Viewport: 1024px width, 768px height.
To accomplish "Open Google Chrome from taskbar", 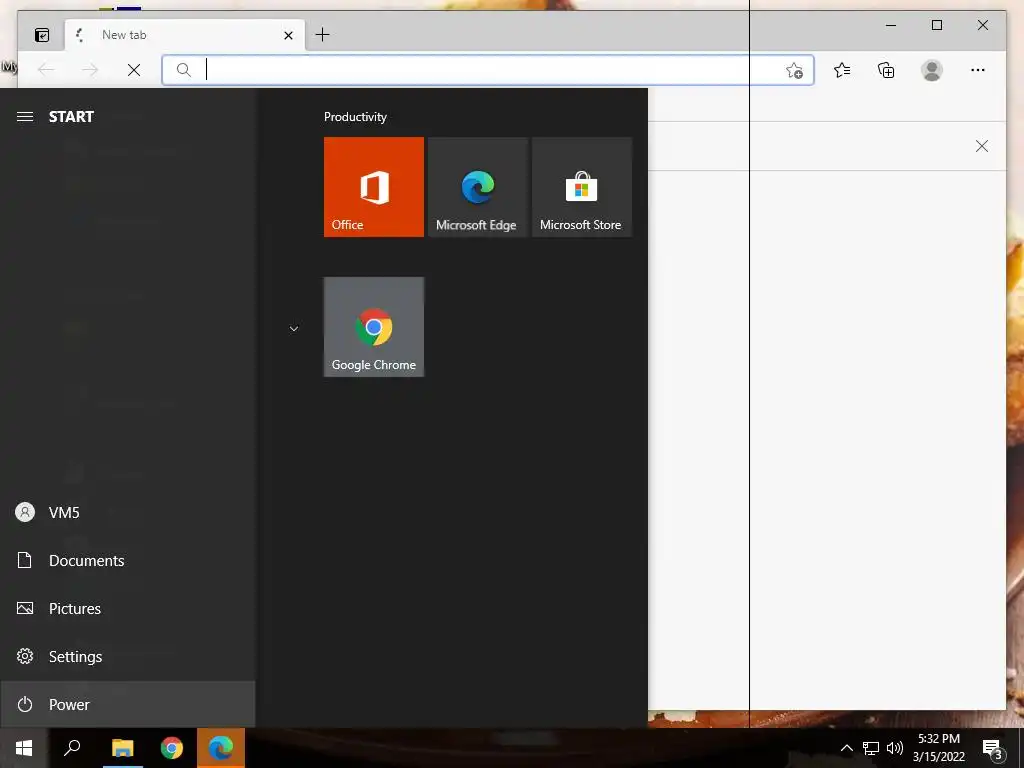I will point(172,748).
